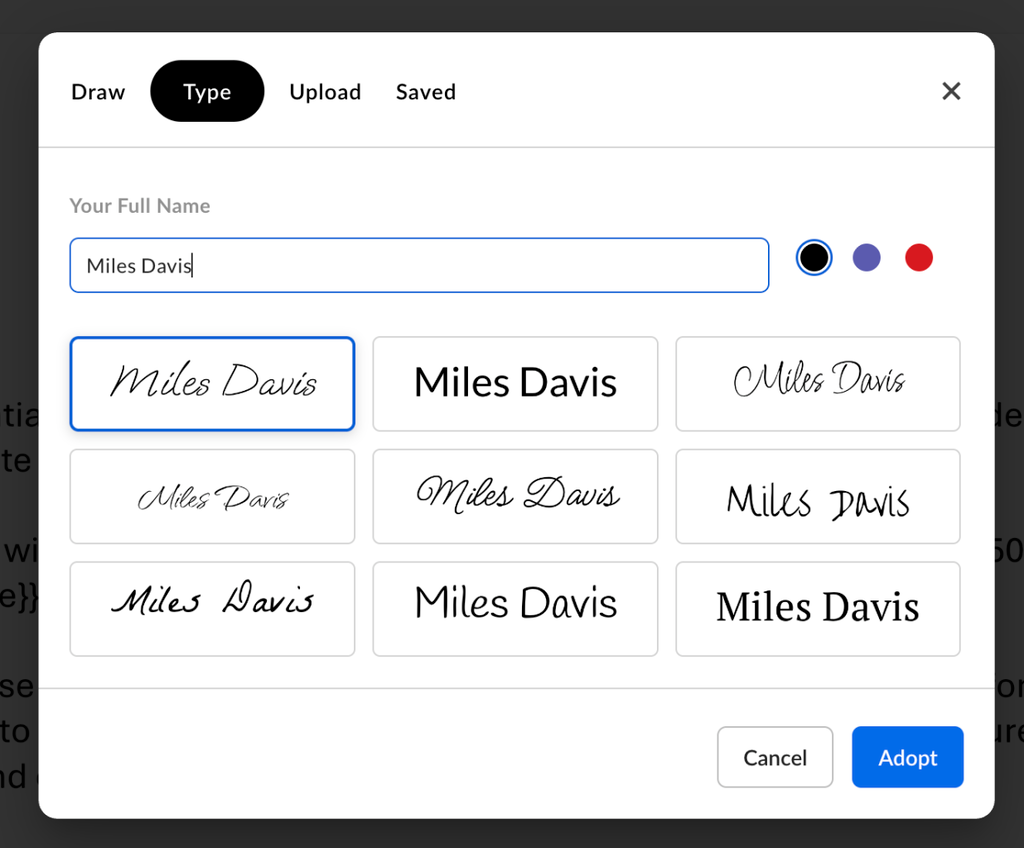
Task: Pick the bottom-right serif signature style
Action: tap(818, 609)
